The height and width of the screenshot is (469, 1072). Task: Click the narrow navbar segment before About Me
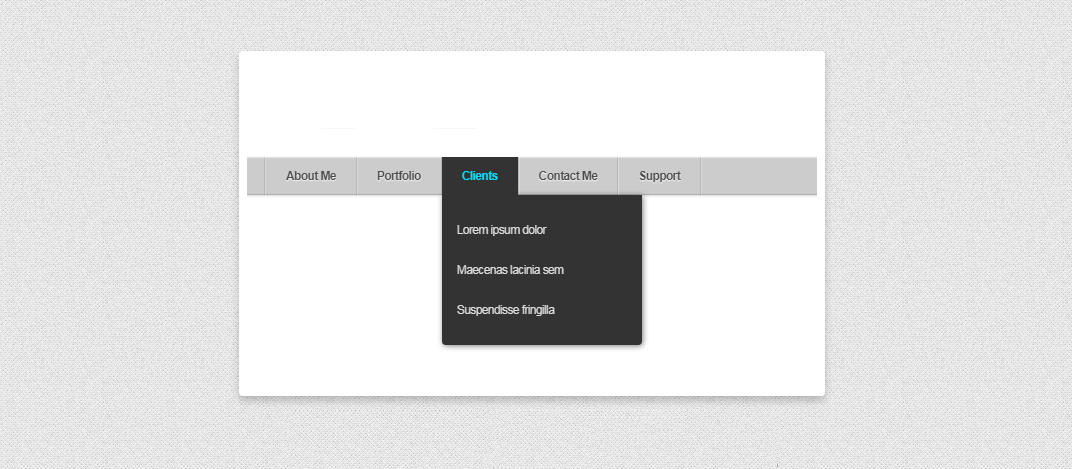(x=256, y=176)
